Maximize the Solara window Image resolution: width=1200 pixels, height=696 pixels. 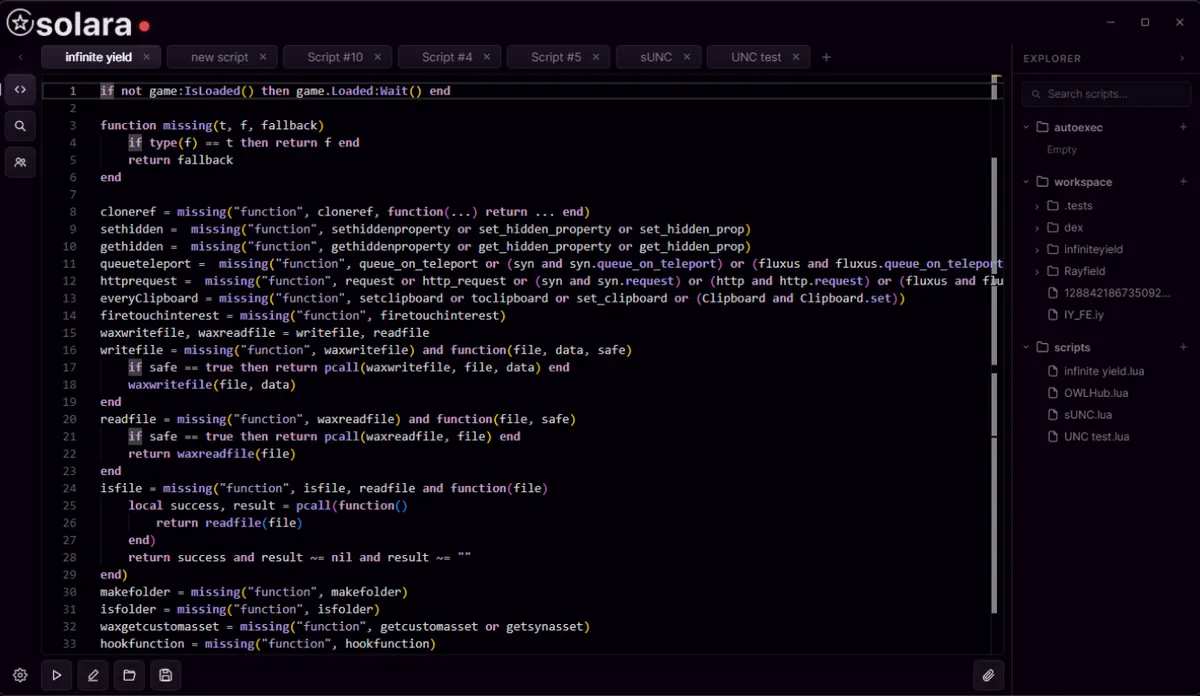(1145, 22)
